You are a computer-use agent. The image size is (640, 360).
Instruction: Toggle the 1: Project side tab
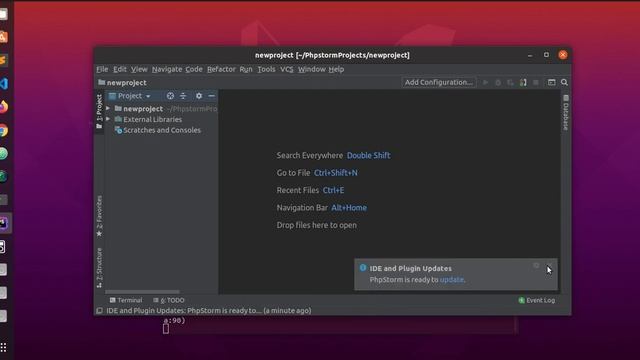pyautogui.click(x=99, y=111)
